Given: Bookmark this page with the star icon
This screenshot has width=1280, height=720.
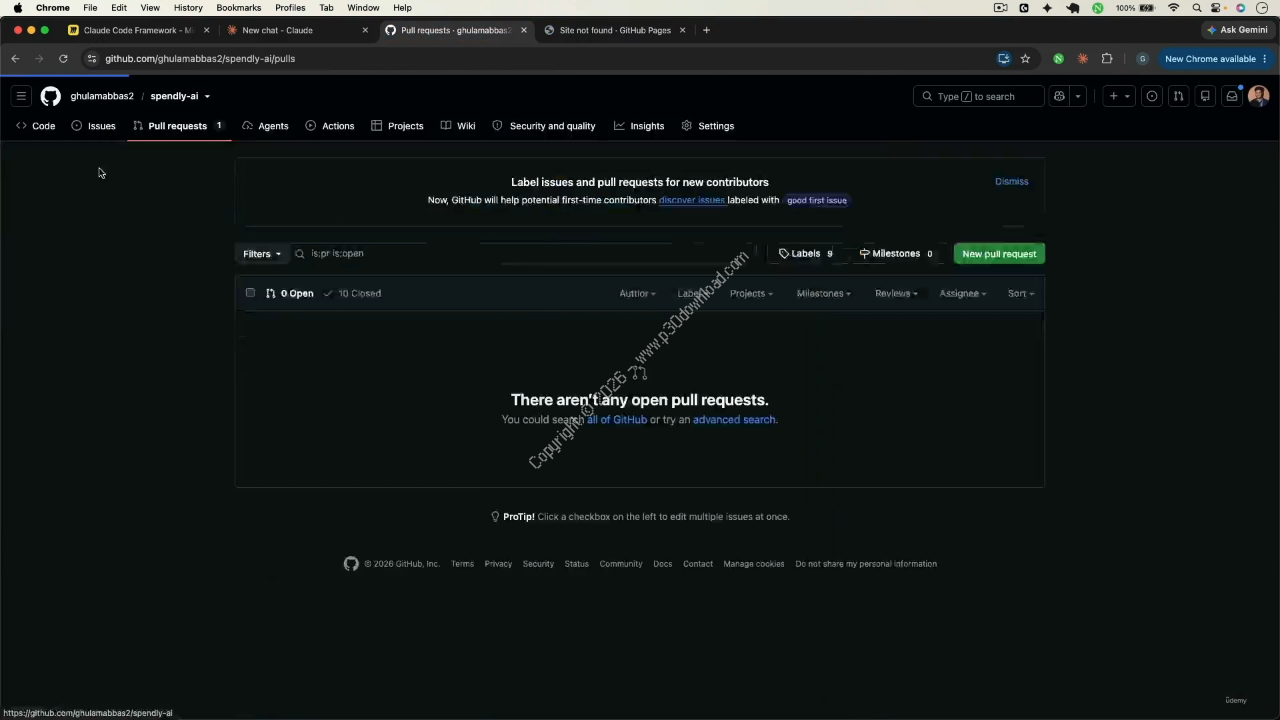Looking at the screenshot, I should (1025, 59).
